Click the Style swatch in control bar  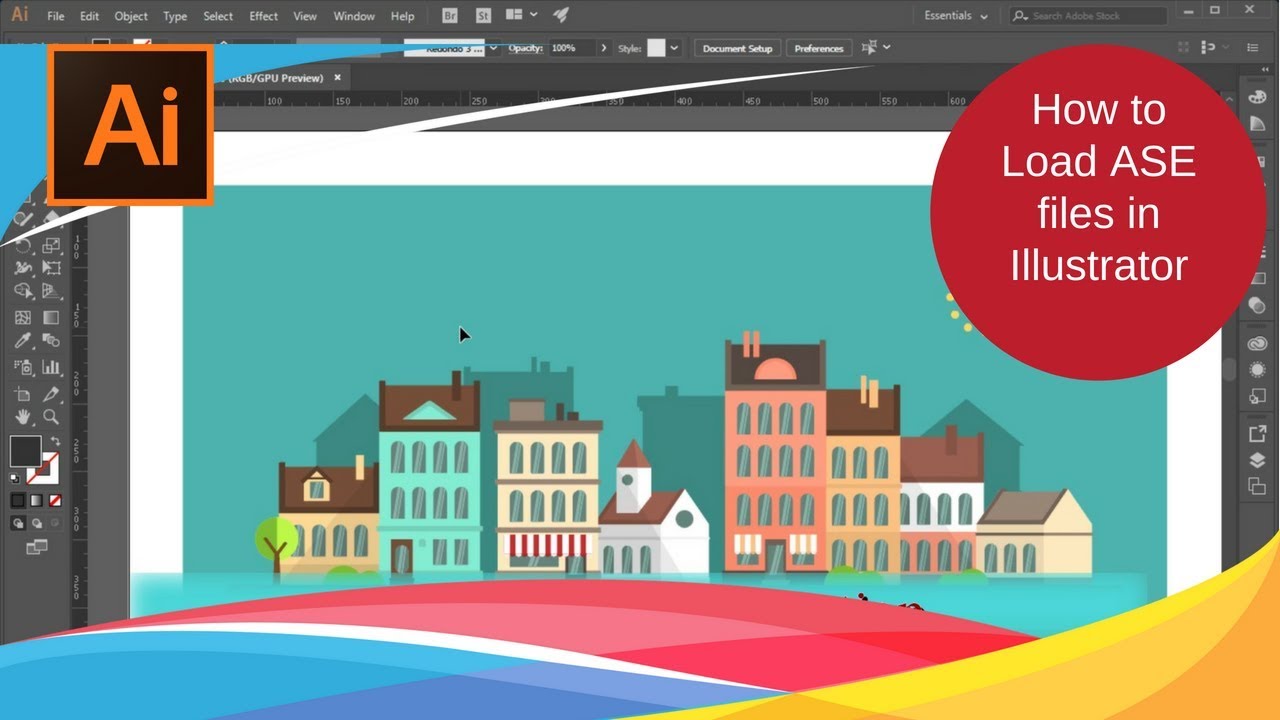(656, 48)
